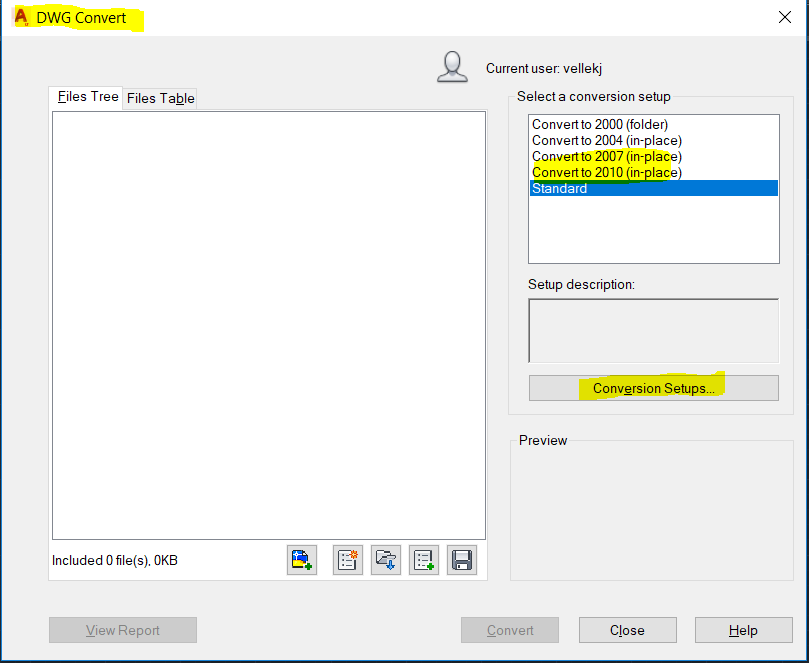Switch to the Files Tree tab
The height and width of the screenshot is (663, 809).
85,98
